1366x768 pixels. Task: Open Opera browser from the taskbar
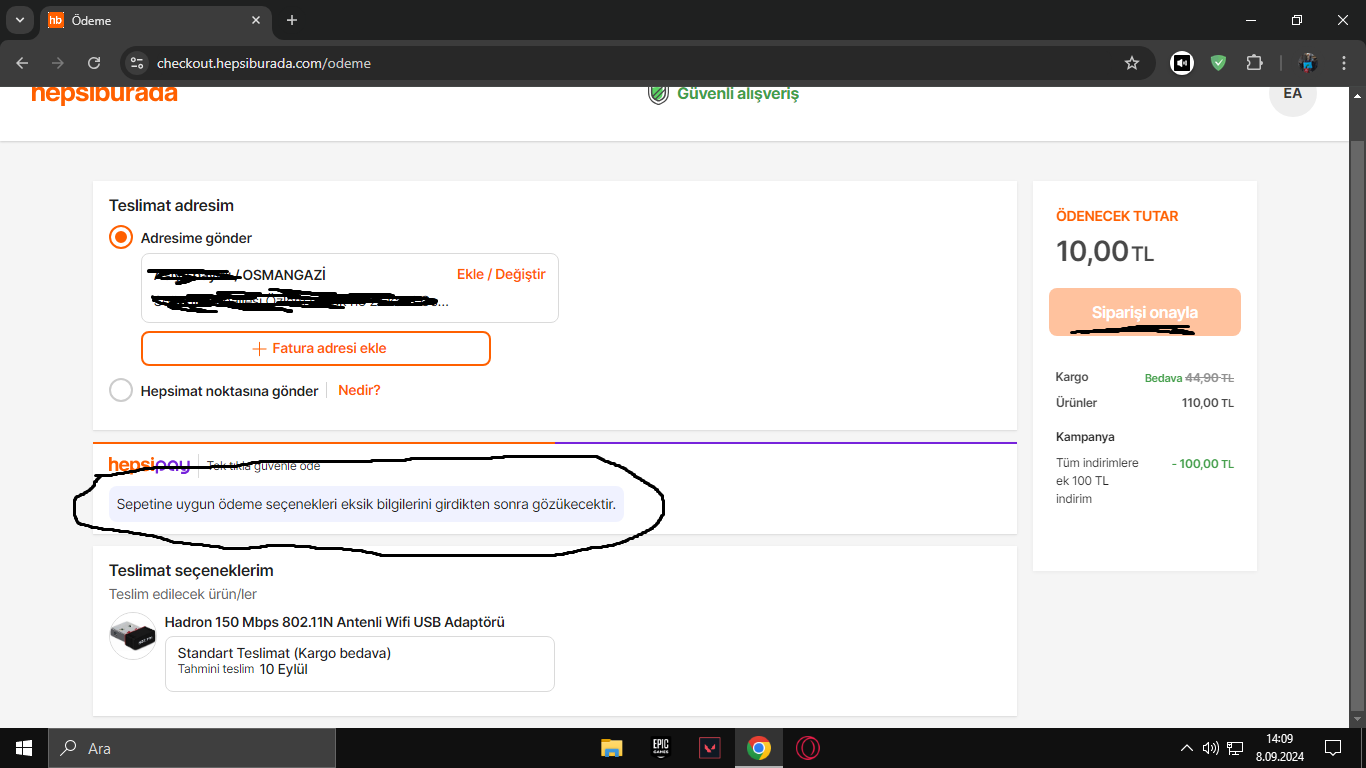tap(808, 748)
